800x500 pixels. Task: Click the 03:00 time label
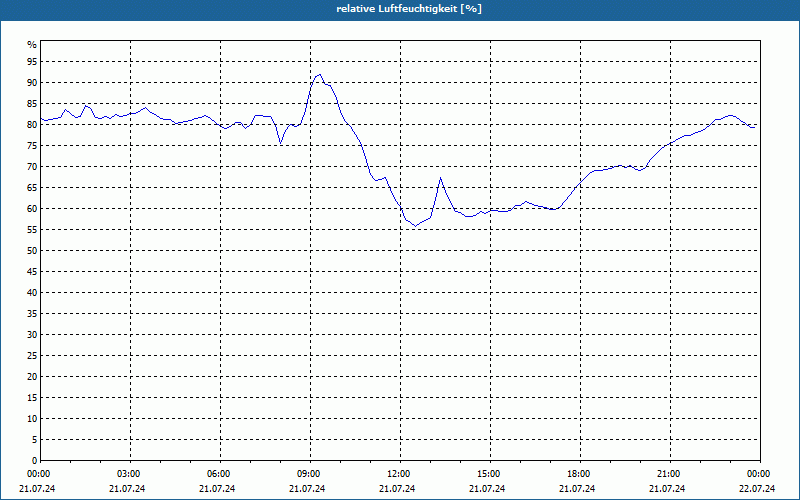coord(131,474)
